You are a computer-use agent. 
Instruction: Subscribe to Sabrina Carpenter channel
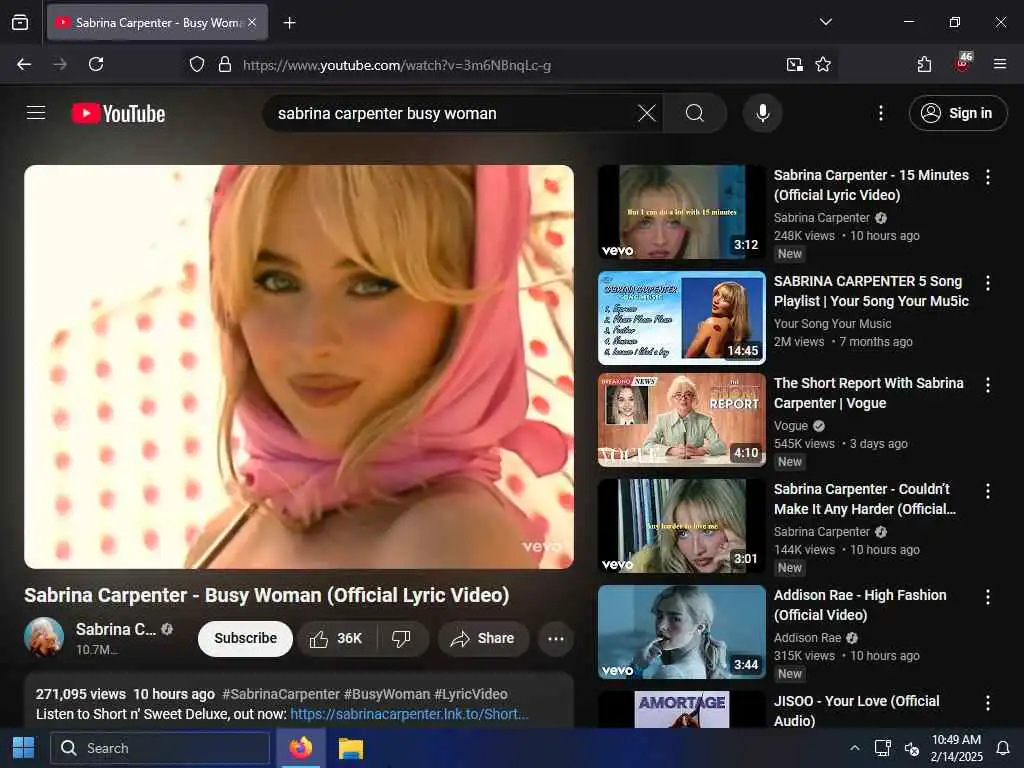coord(245,639)
